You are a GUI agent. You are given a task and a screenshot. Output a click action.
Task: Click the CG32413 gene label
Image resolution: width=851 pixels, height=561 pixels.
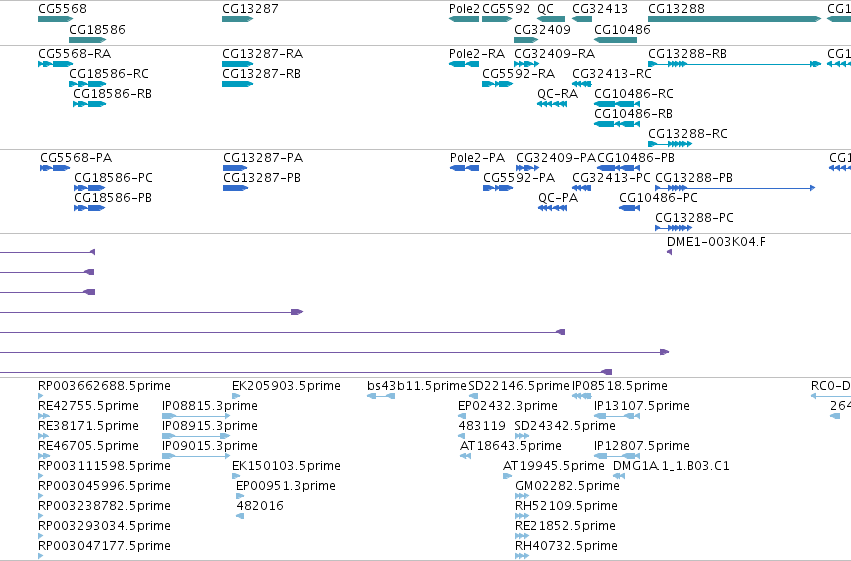(x=600, y=9)
